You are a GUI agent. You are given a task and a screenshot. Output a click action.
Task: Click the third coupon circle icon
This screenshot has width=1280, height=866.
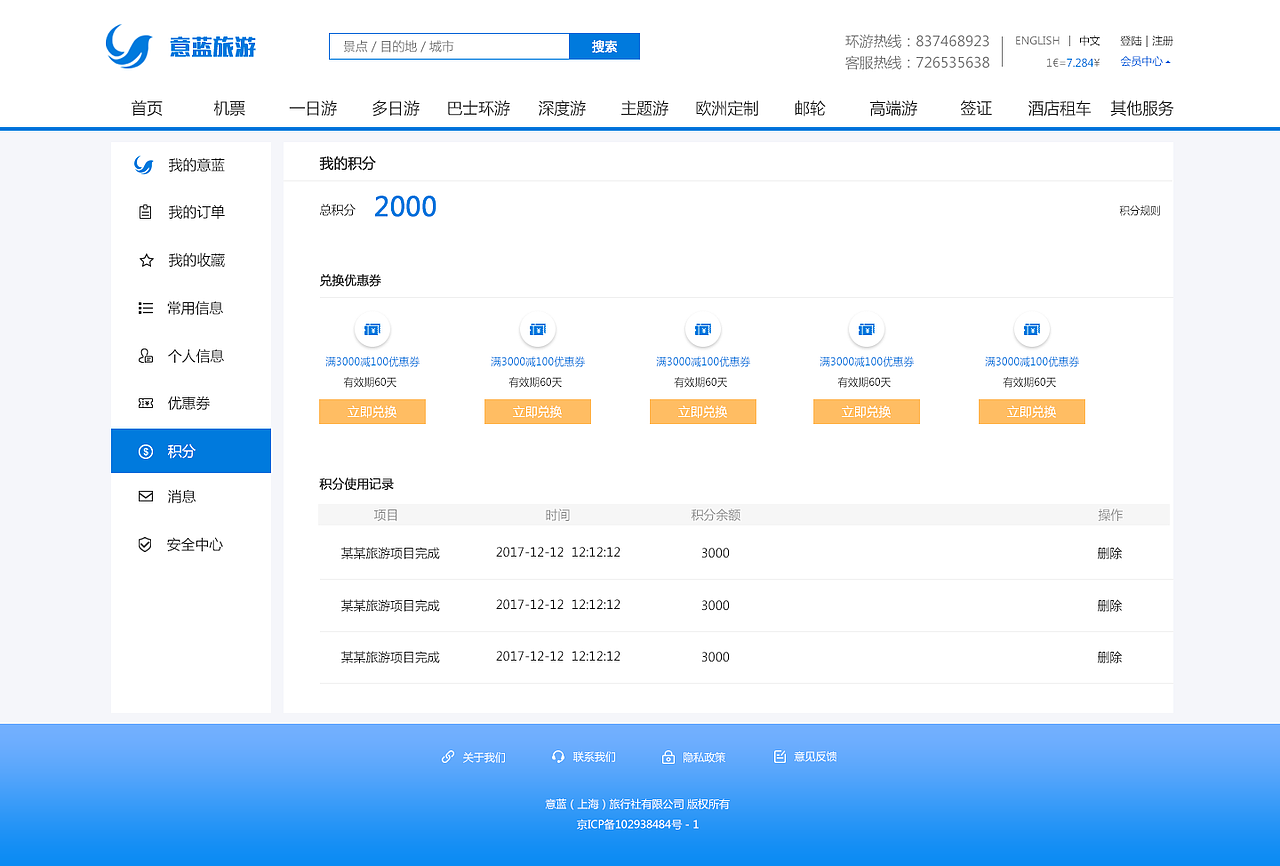[x=703, y=330]
